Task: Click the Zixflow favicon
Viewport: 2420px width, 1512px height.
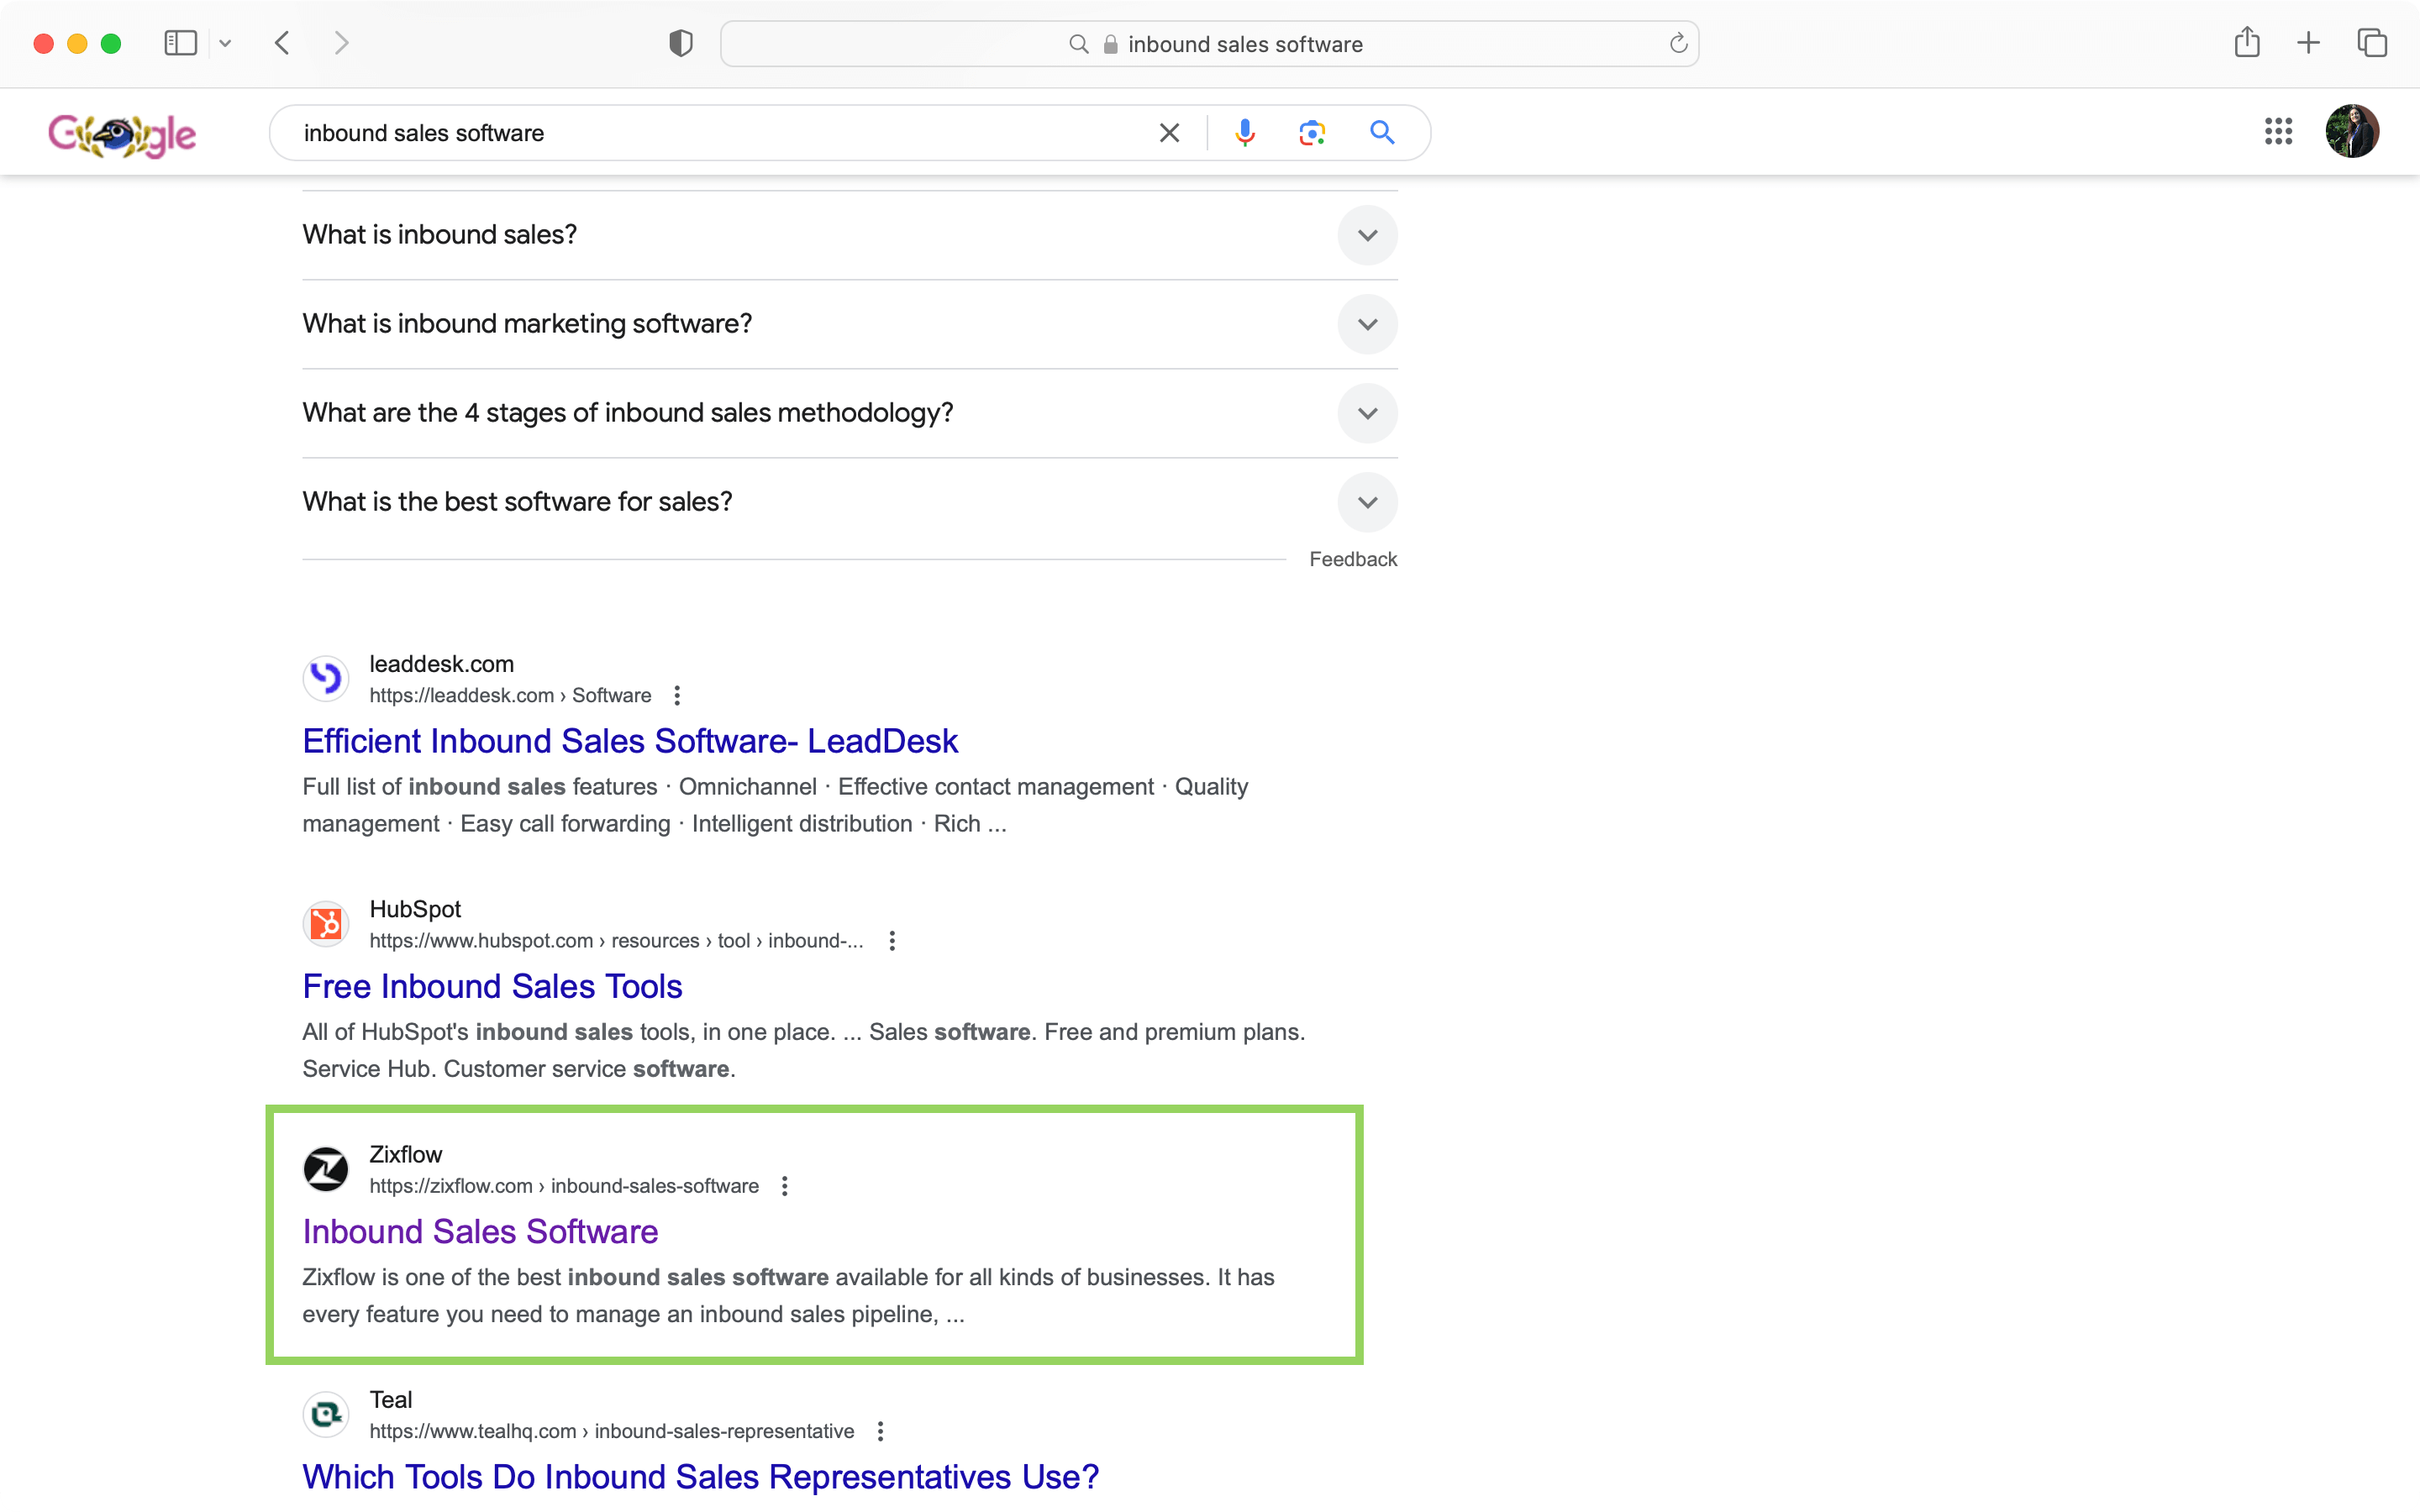Action: click(x=326, y=1169)
